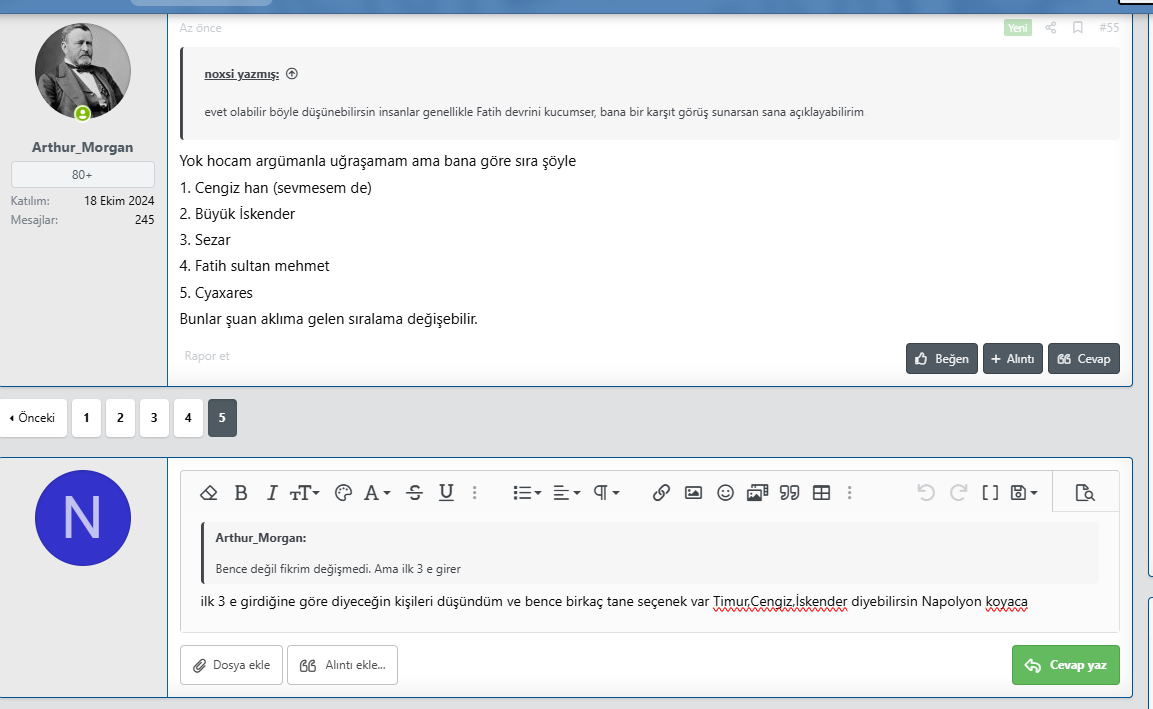Click the list line '5. Cyaxares'
1153x709 pixels.
coord(216,293)
